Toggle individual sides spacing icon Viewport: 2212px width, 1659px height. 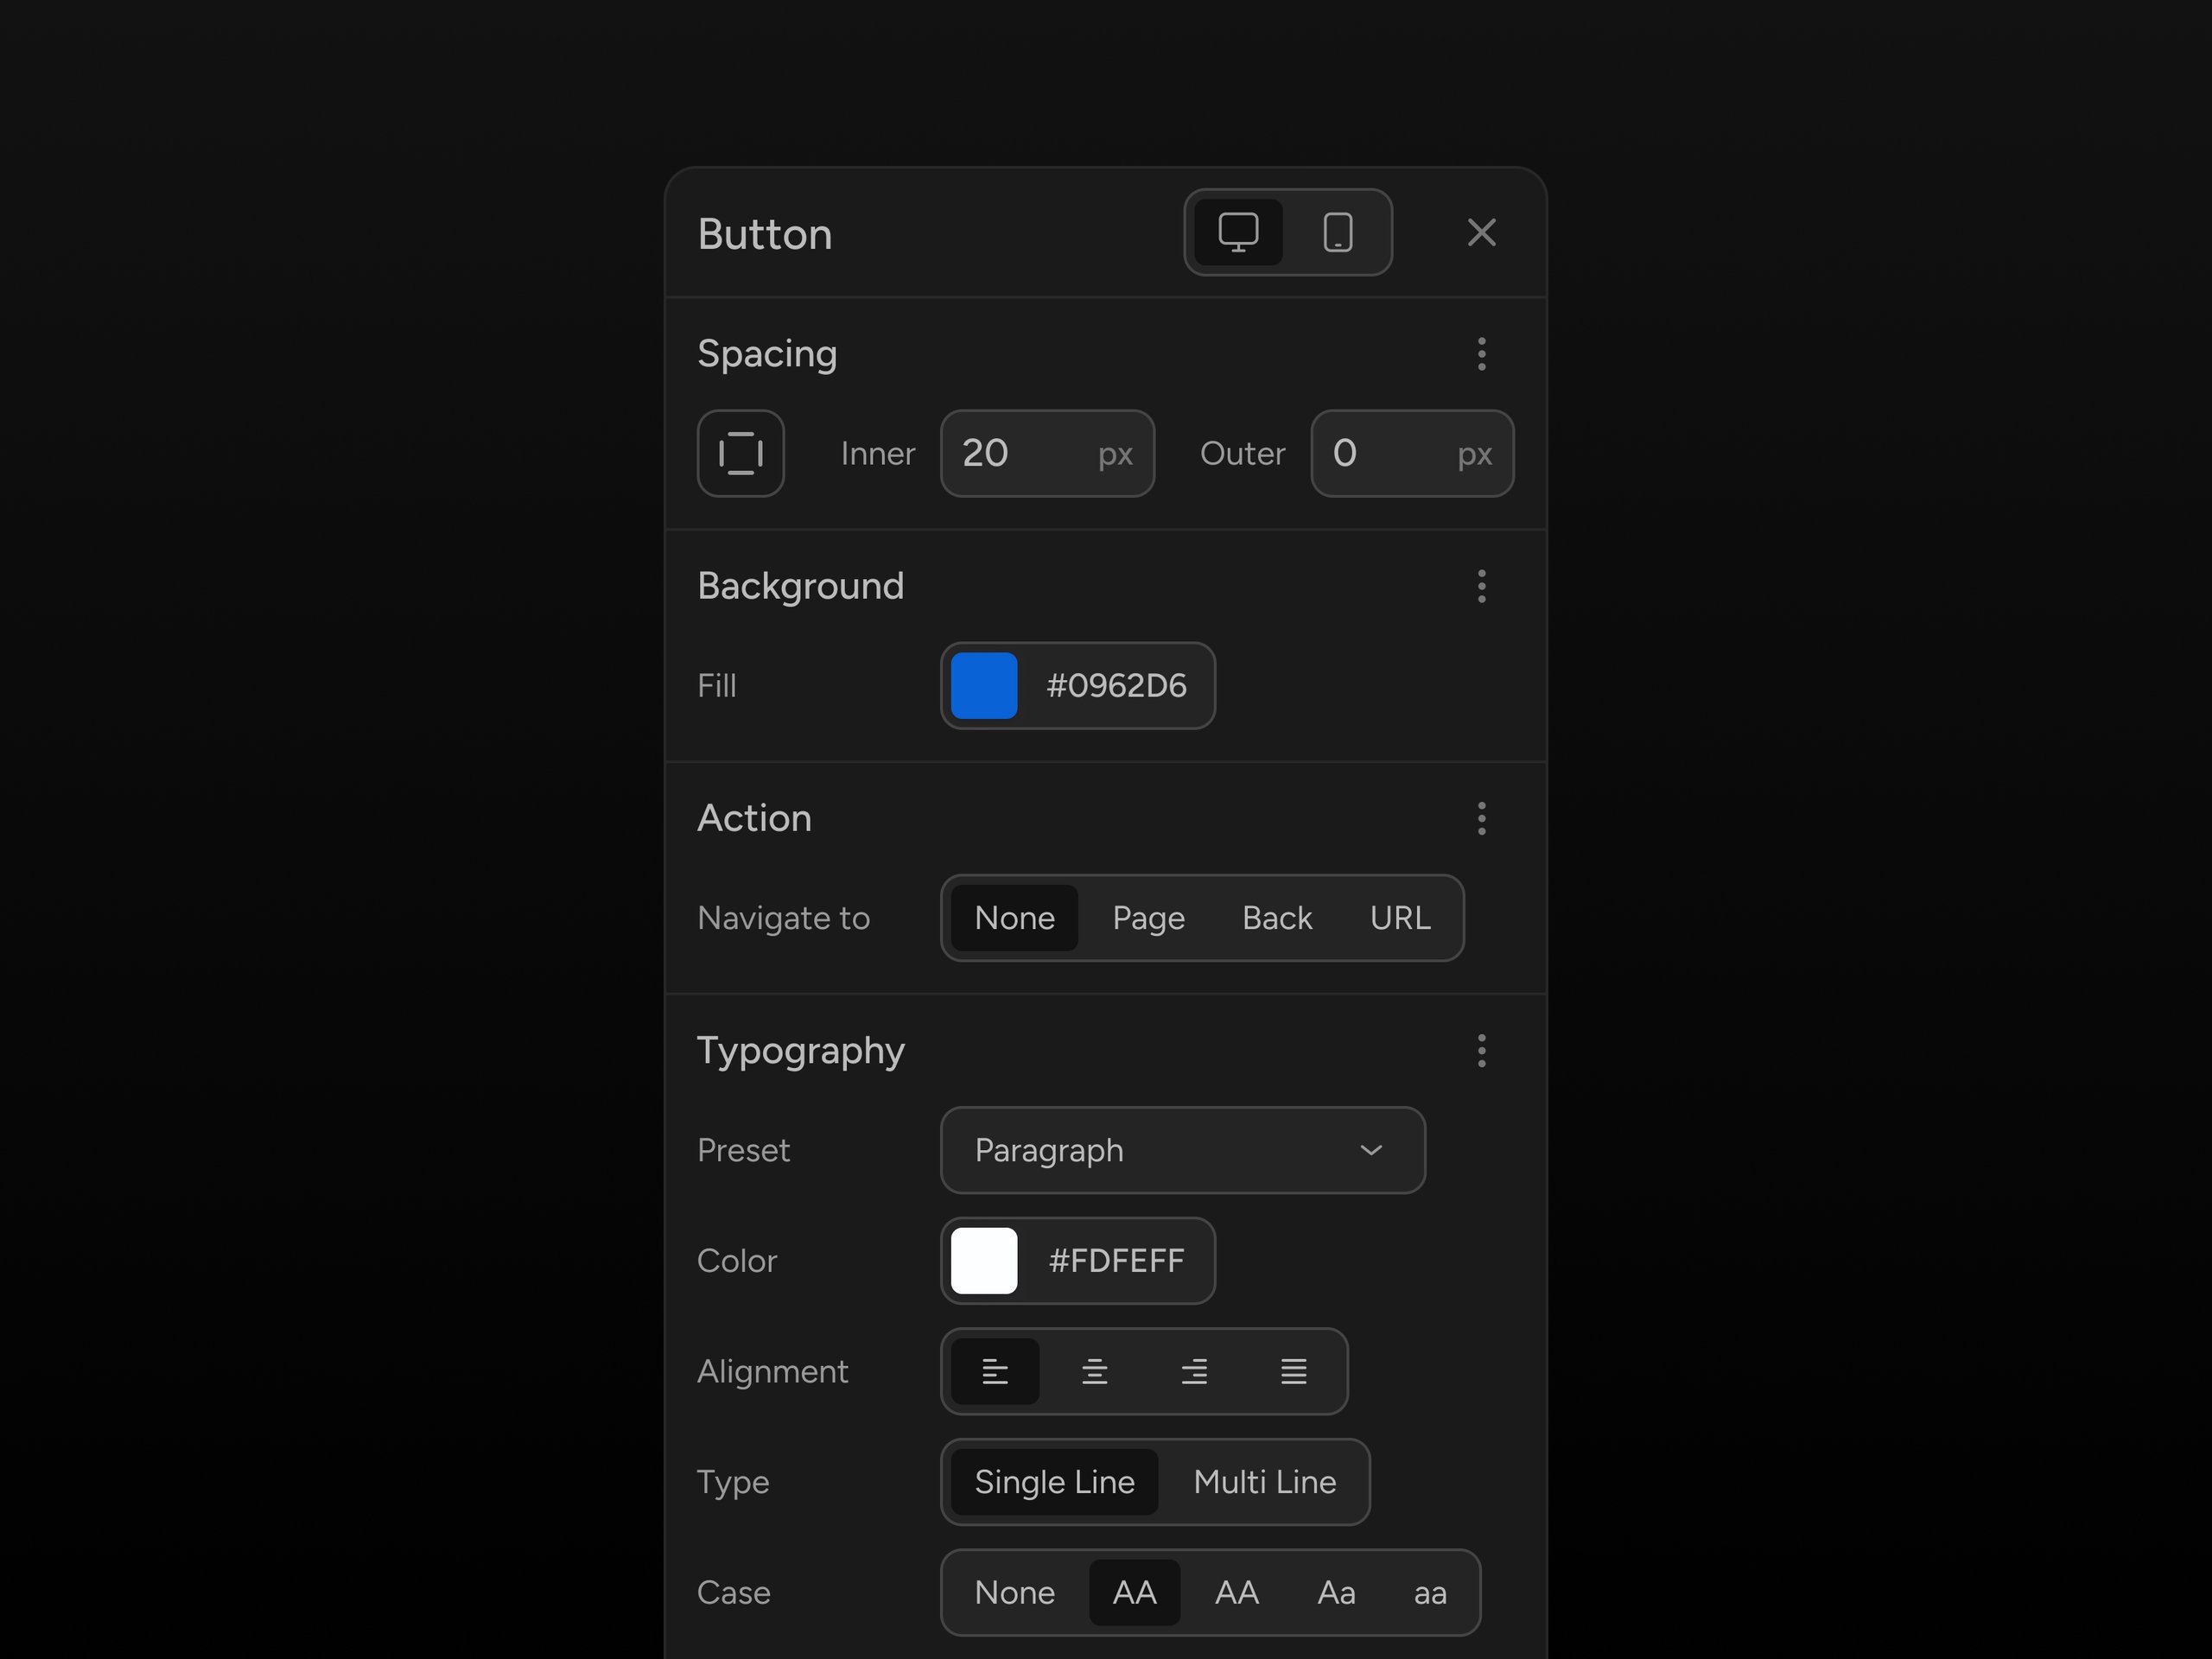coord(741,453)
